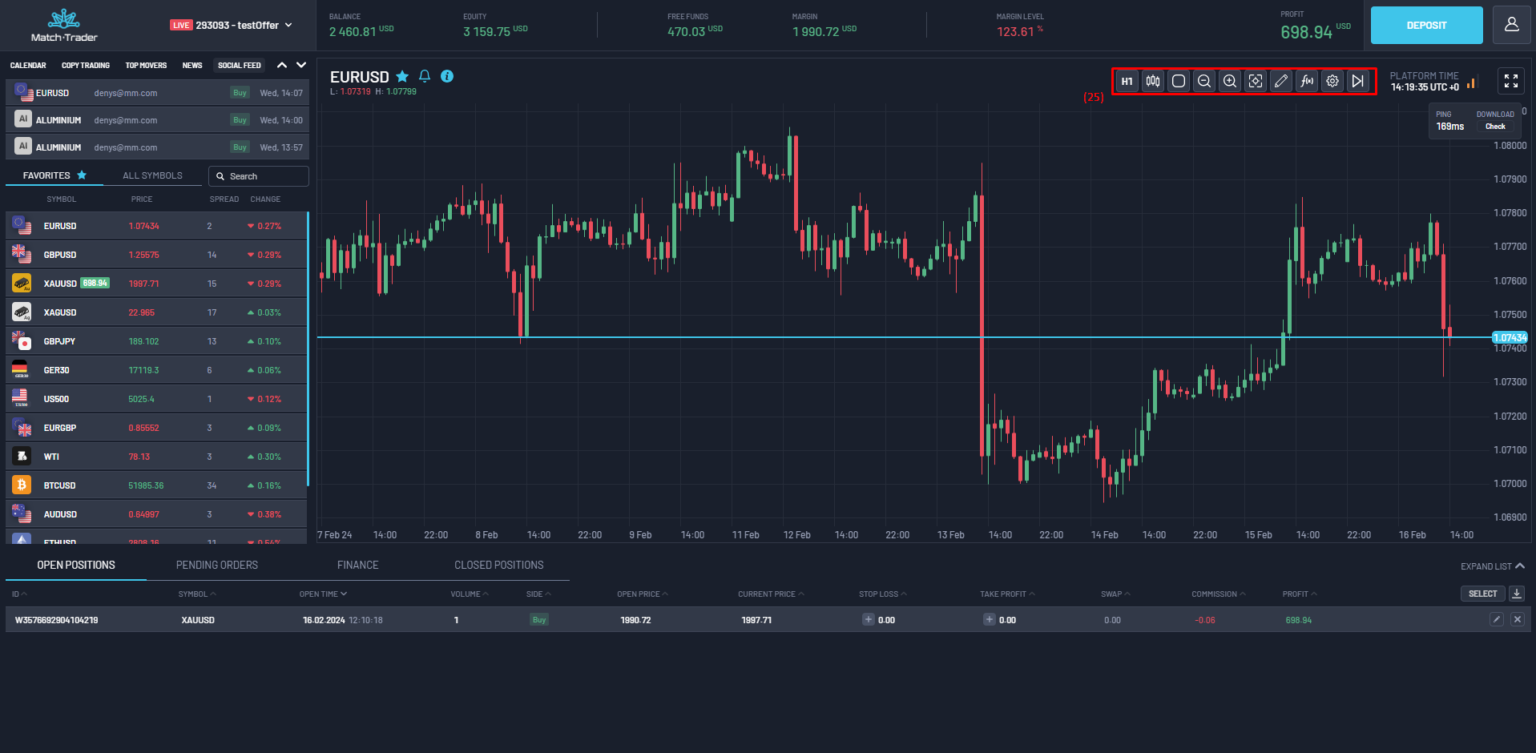Open chart settings gear icon

[x=1332, y=81]
